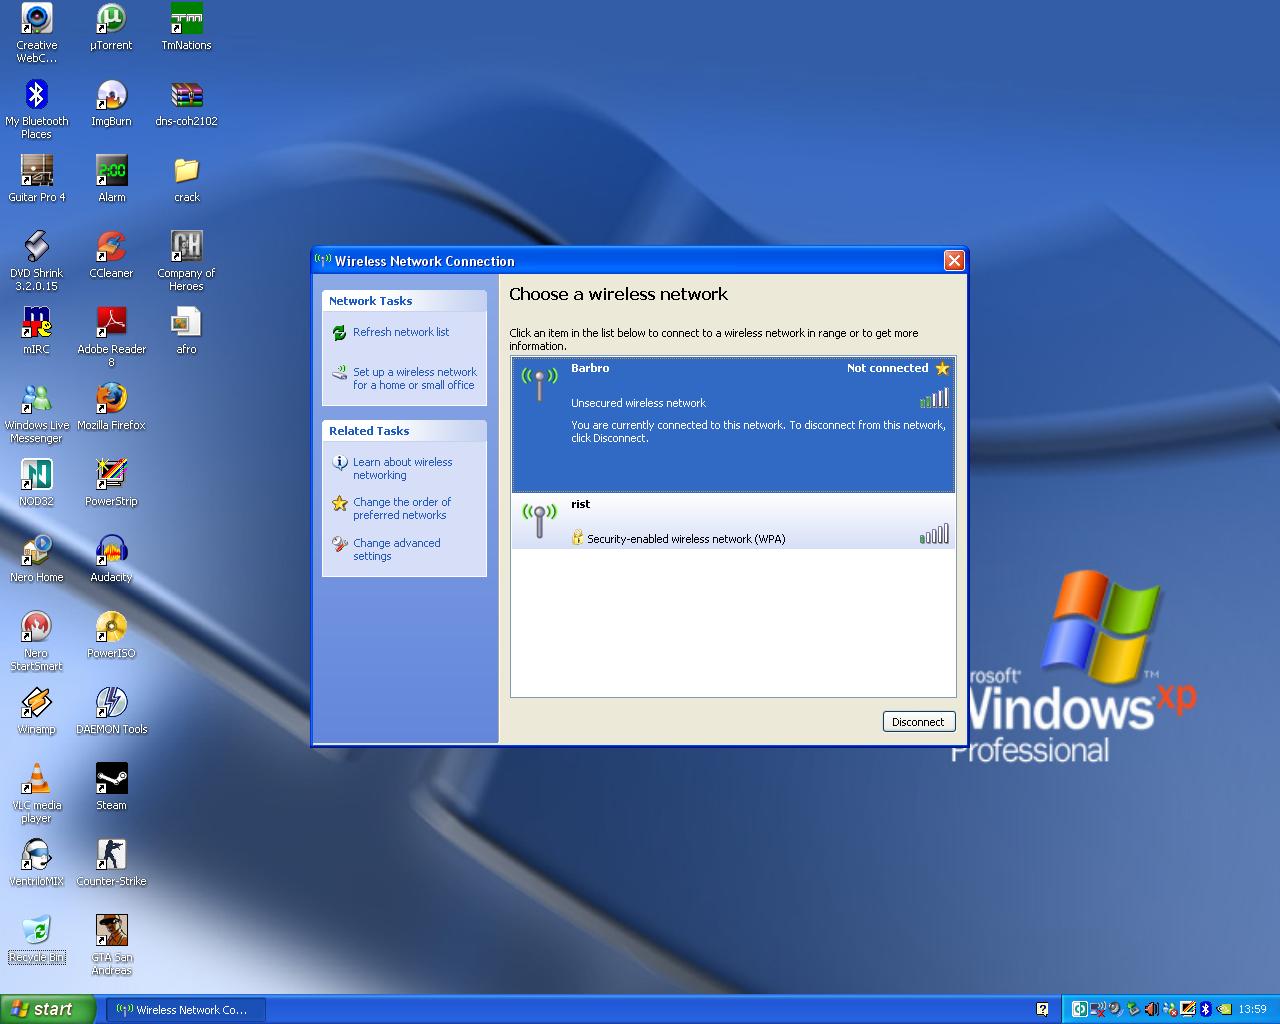Select the CCleaner desktop icon
Image resolution: width=1280 pixels, height=1024 pixels.
pos(111,248)
